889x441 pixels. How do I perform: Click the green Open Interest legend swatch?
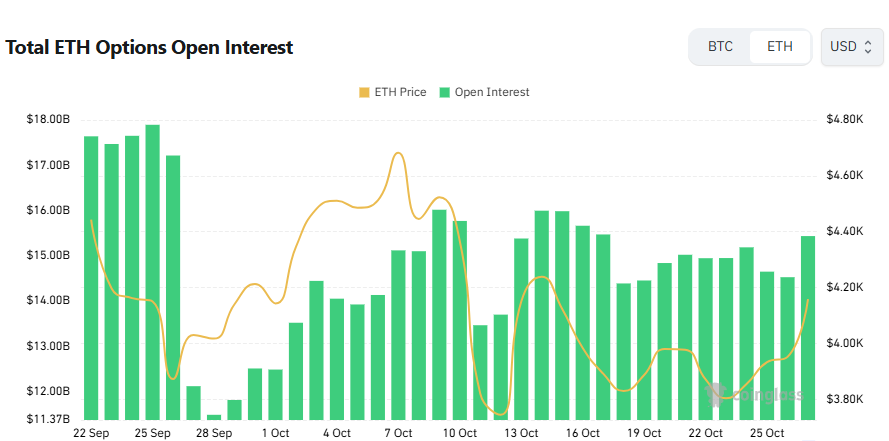pyautogui.click(x=445, y=92)
